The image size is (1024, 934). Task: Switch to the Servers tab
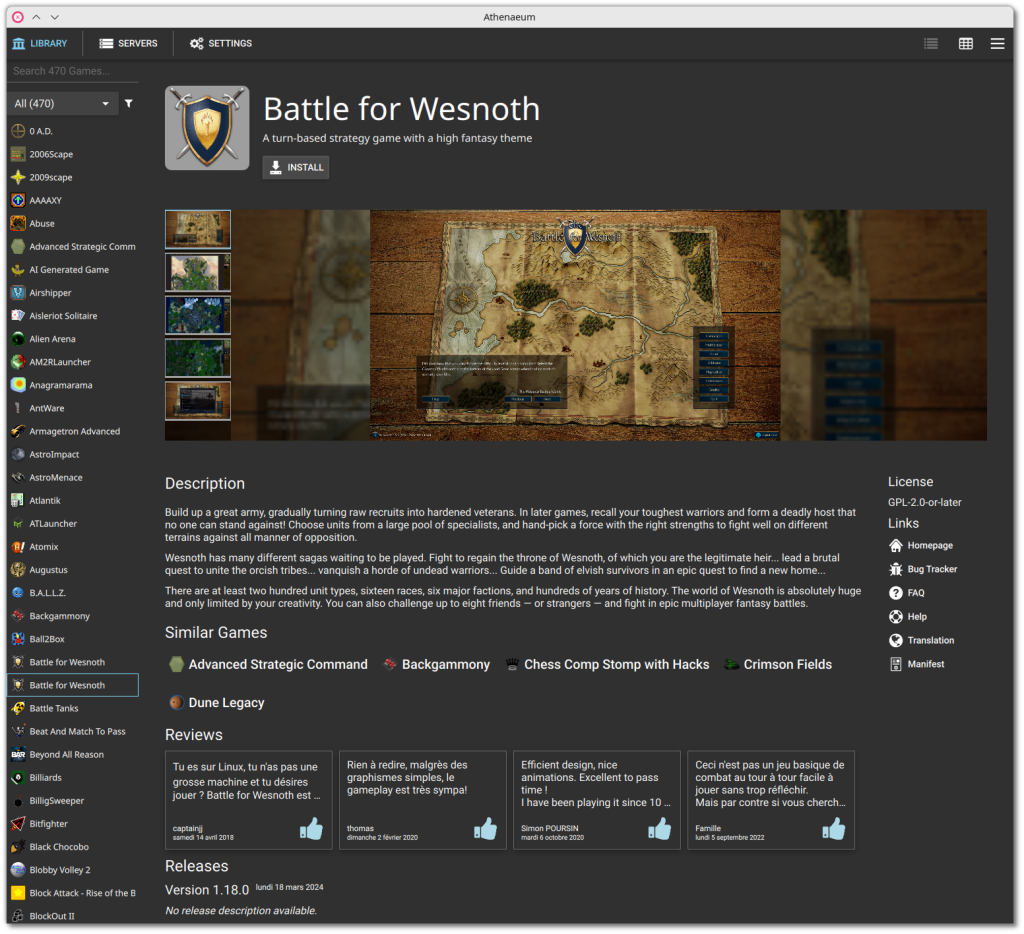(x=128, y=43)
